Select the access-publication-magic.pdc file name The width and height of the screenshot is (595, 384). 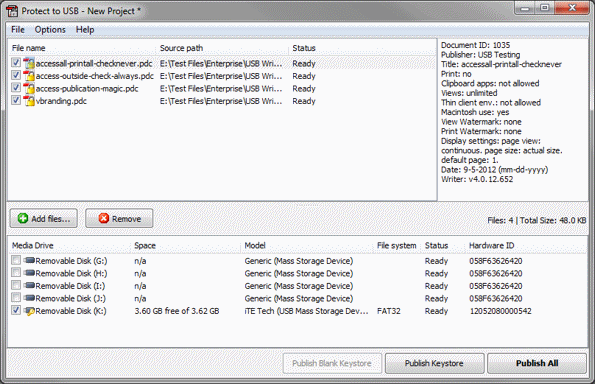[87, 89]
